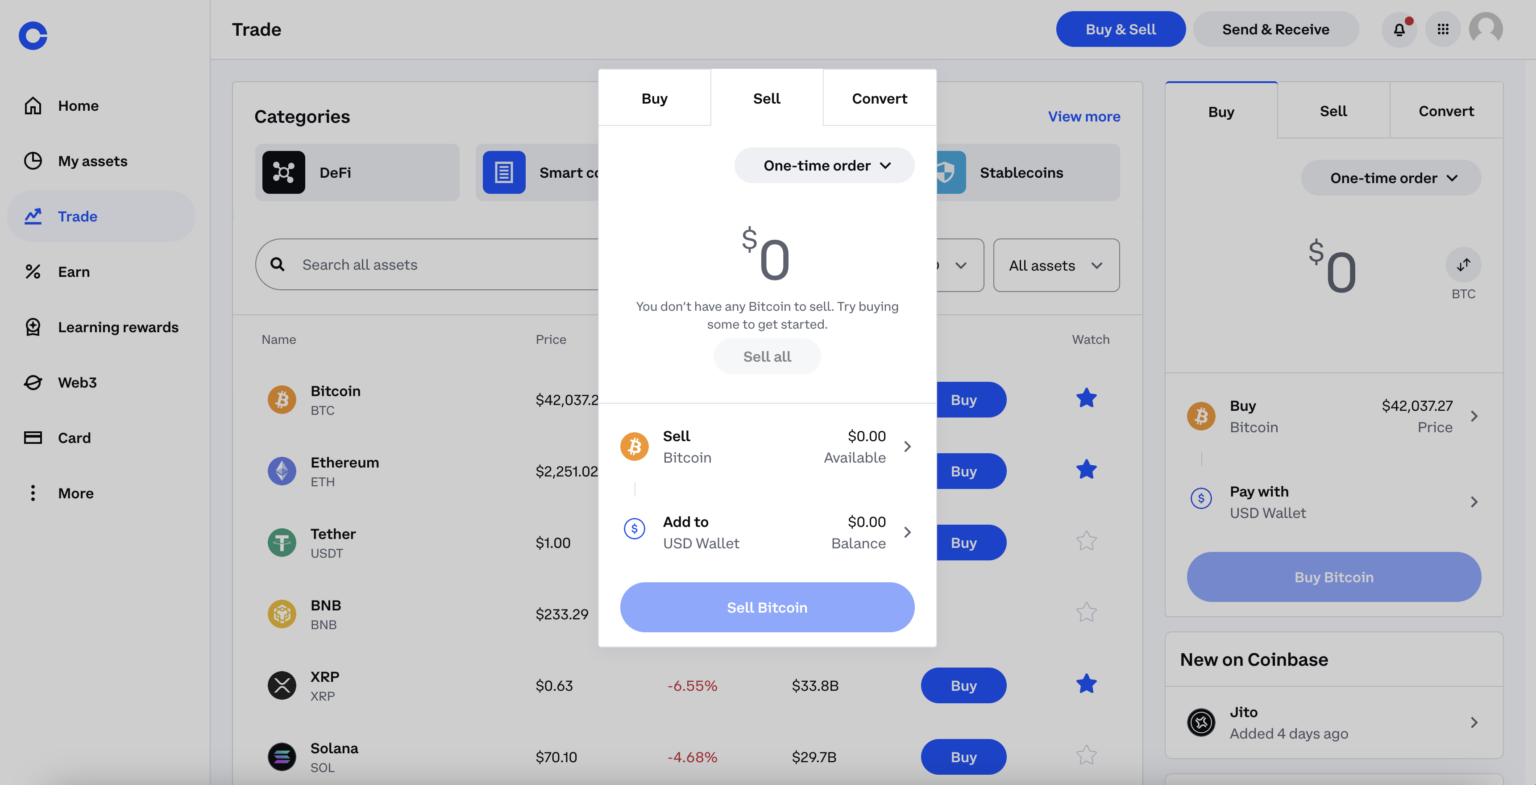Expand Pay with USD Wallet row
The image size is (1536, 785).
1334,502
